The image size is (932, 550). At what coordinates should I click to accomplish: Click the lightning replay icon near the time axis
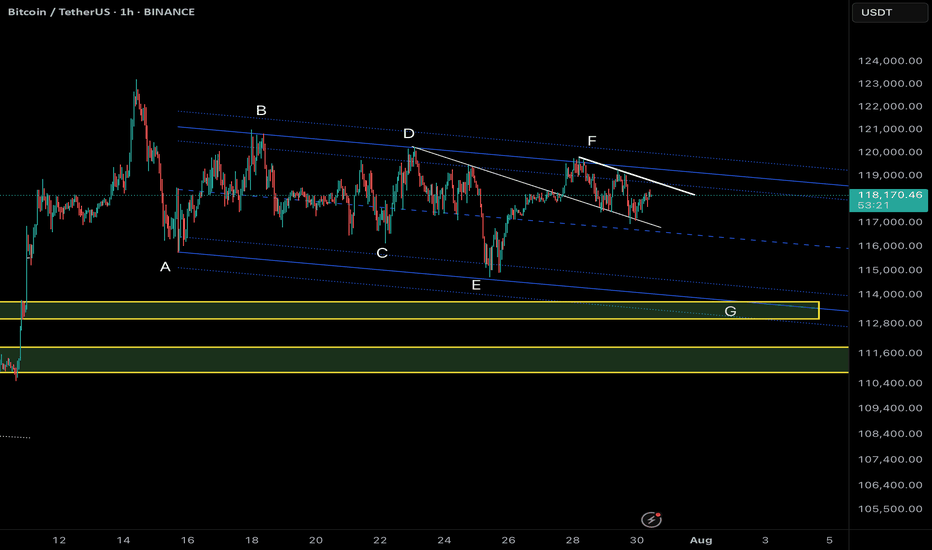651,520
